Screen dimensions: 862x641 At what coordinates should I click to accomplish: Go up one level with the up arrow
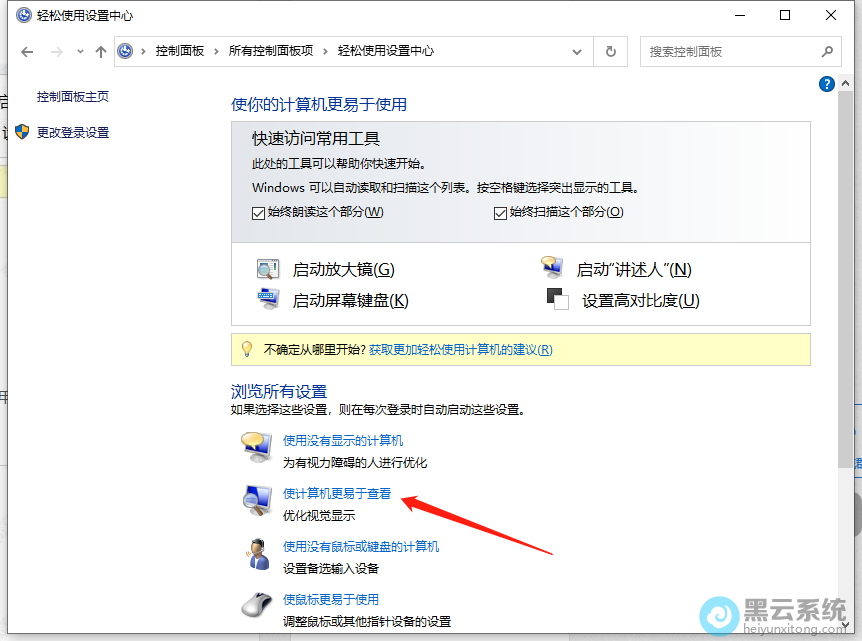point(101,52)
